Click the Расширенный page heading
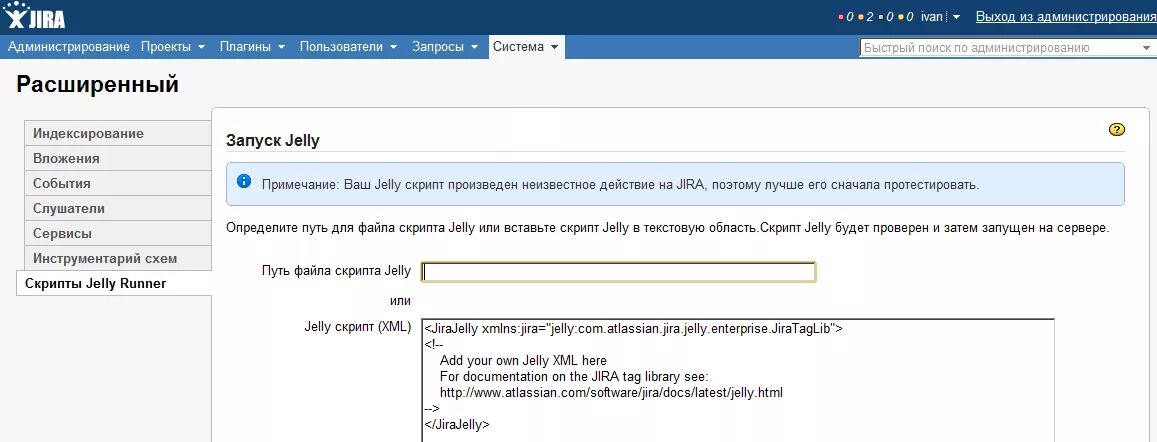 pyautogui.click(x=97, y=84)
